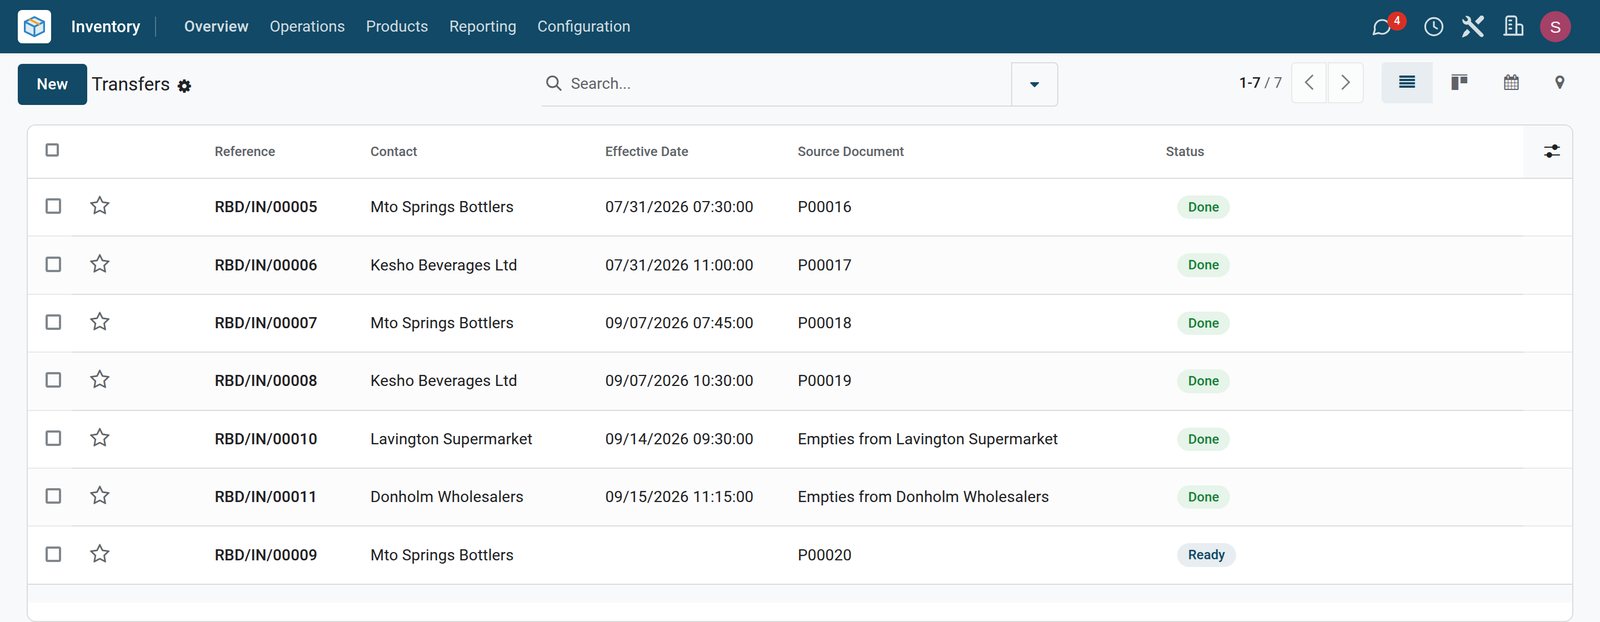Switch to calendar view
This screenshot has height=622, width=1600.
[x=1511, y=82]
